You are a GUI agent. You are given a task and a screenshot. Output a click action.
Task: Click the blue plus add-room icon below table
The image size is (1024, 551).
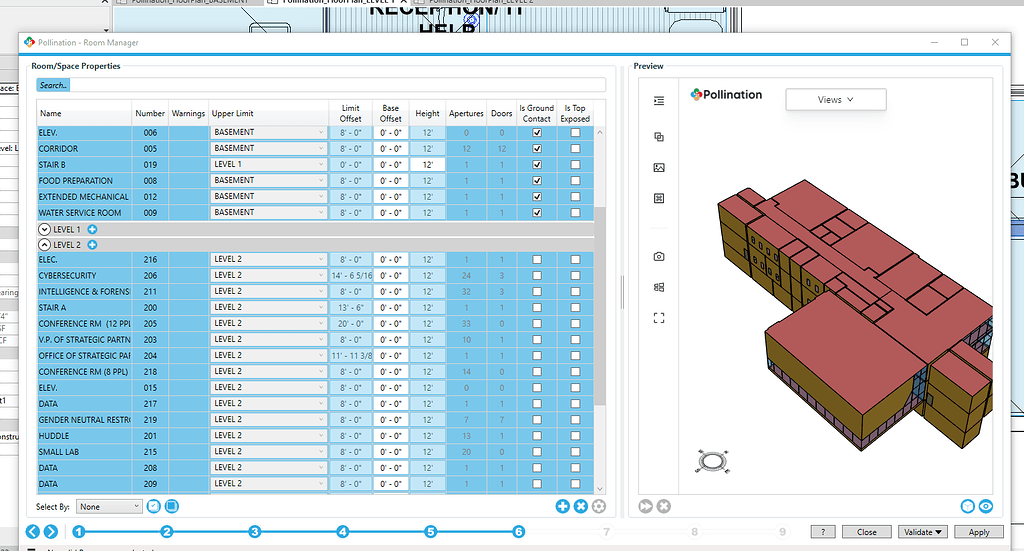pos(562,507)
